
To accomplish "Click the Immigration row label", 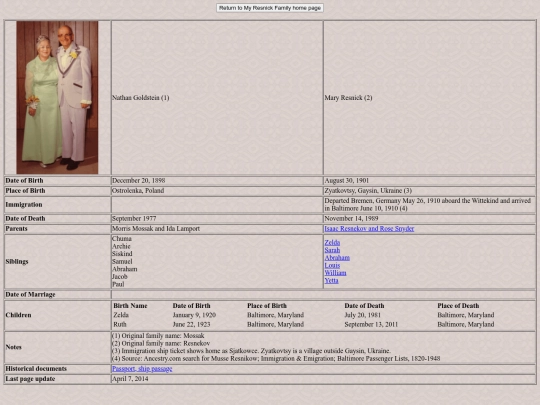I will pyautogui.click(x=24, y=205).
